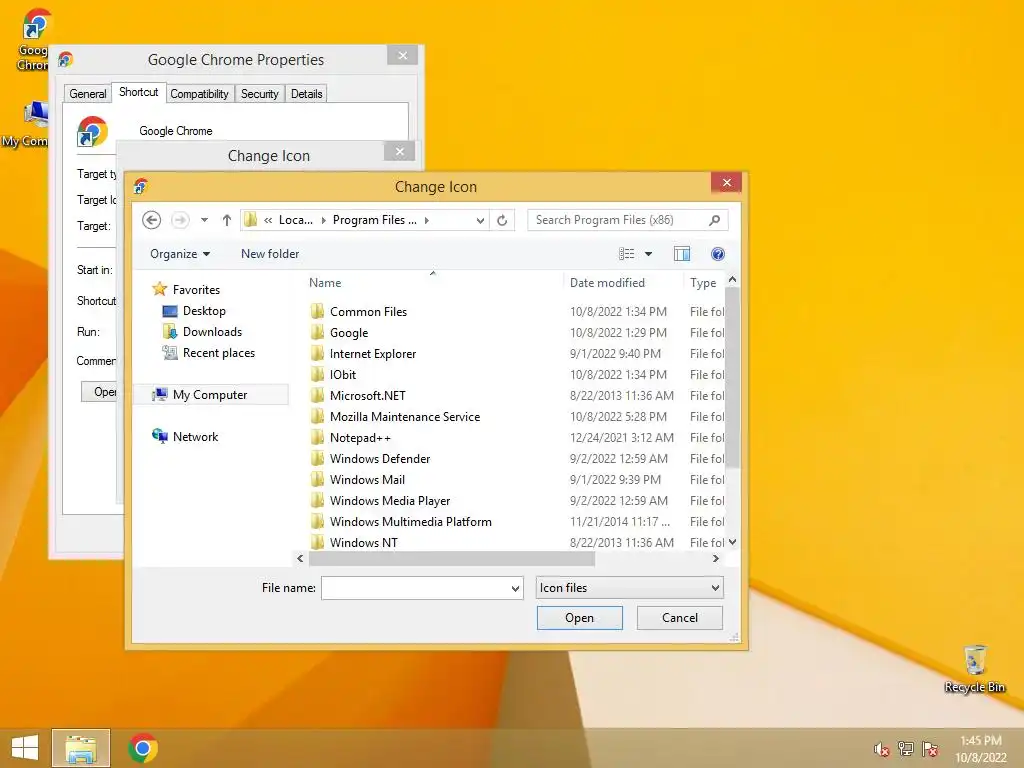Expand the address bar history dropdown
The width and height of the screenshot is (1024, 768).
[481, 221]
